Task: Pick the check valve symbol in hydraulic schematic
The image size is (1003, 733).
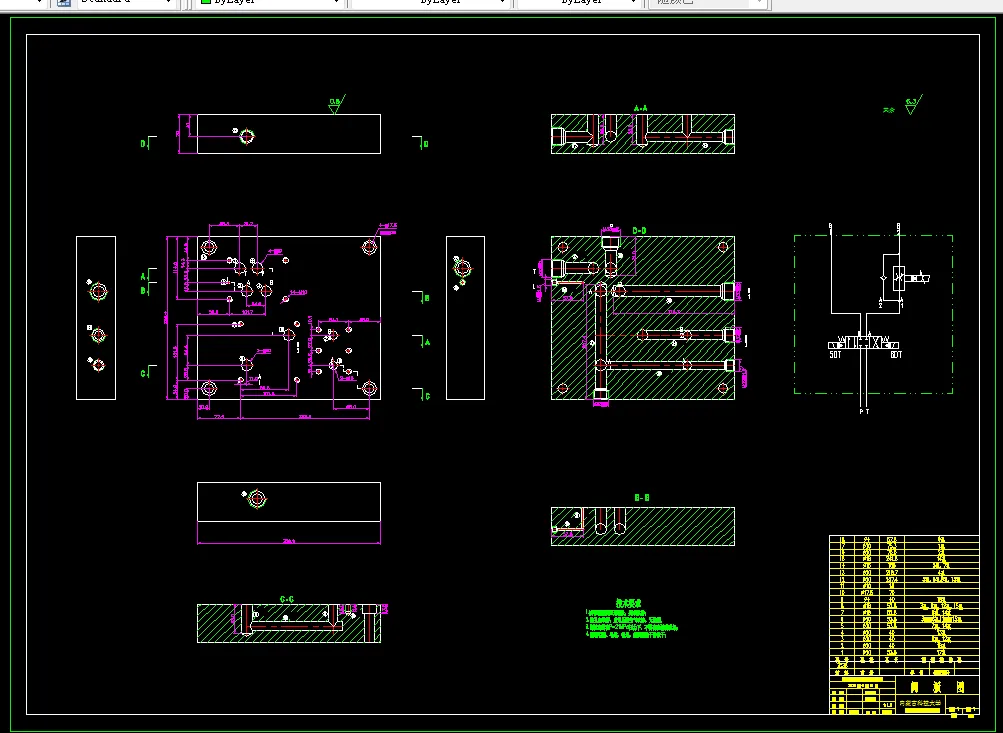Action: click(884, 278)
